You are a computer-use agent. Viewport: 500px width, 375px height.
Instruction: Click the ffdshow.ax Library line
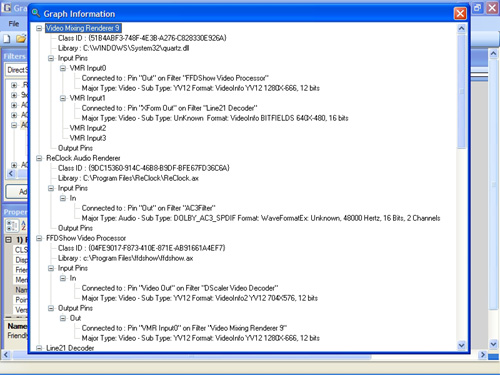click(125, 258)
